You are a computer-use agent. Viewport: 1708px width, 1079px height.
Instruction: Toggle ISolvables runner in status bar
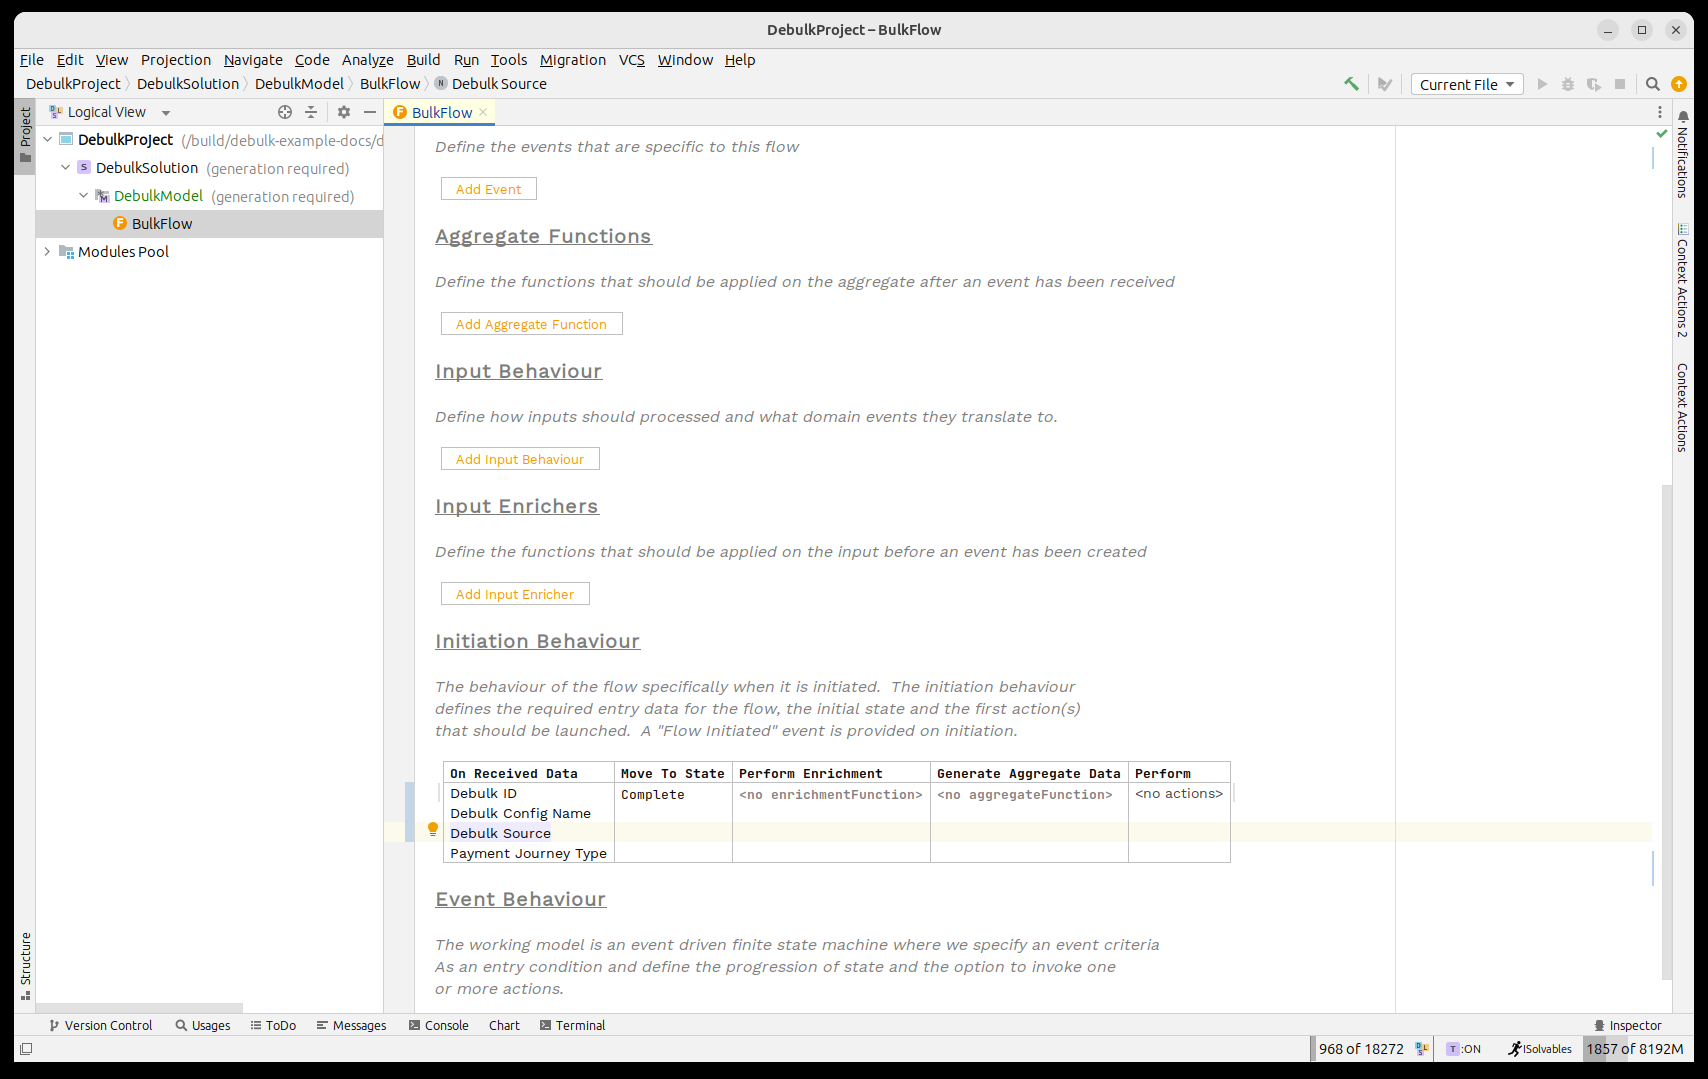1540,1049
